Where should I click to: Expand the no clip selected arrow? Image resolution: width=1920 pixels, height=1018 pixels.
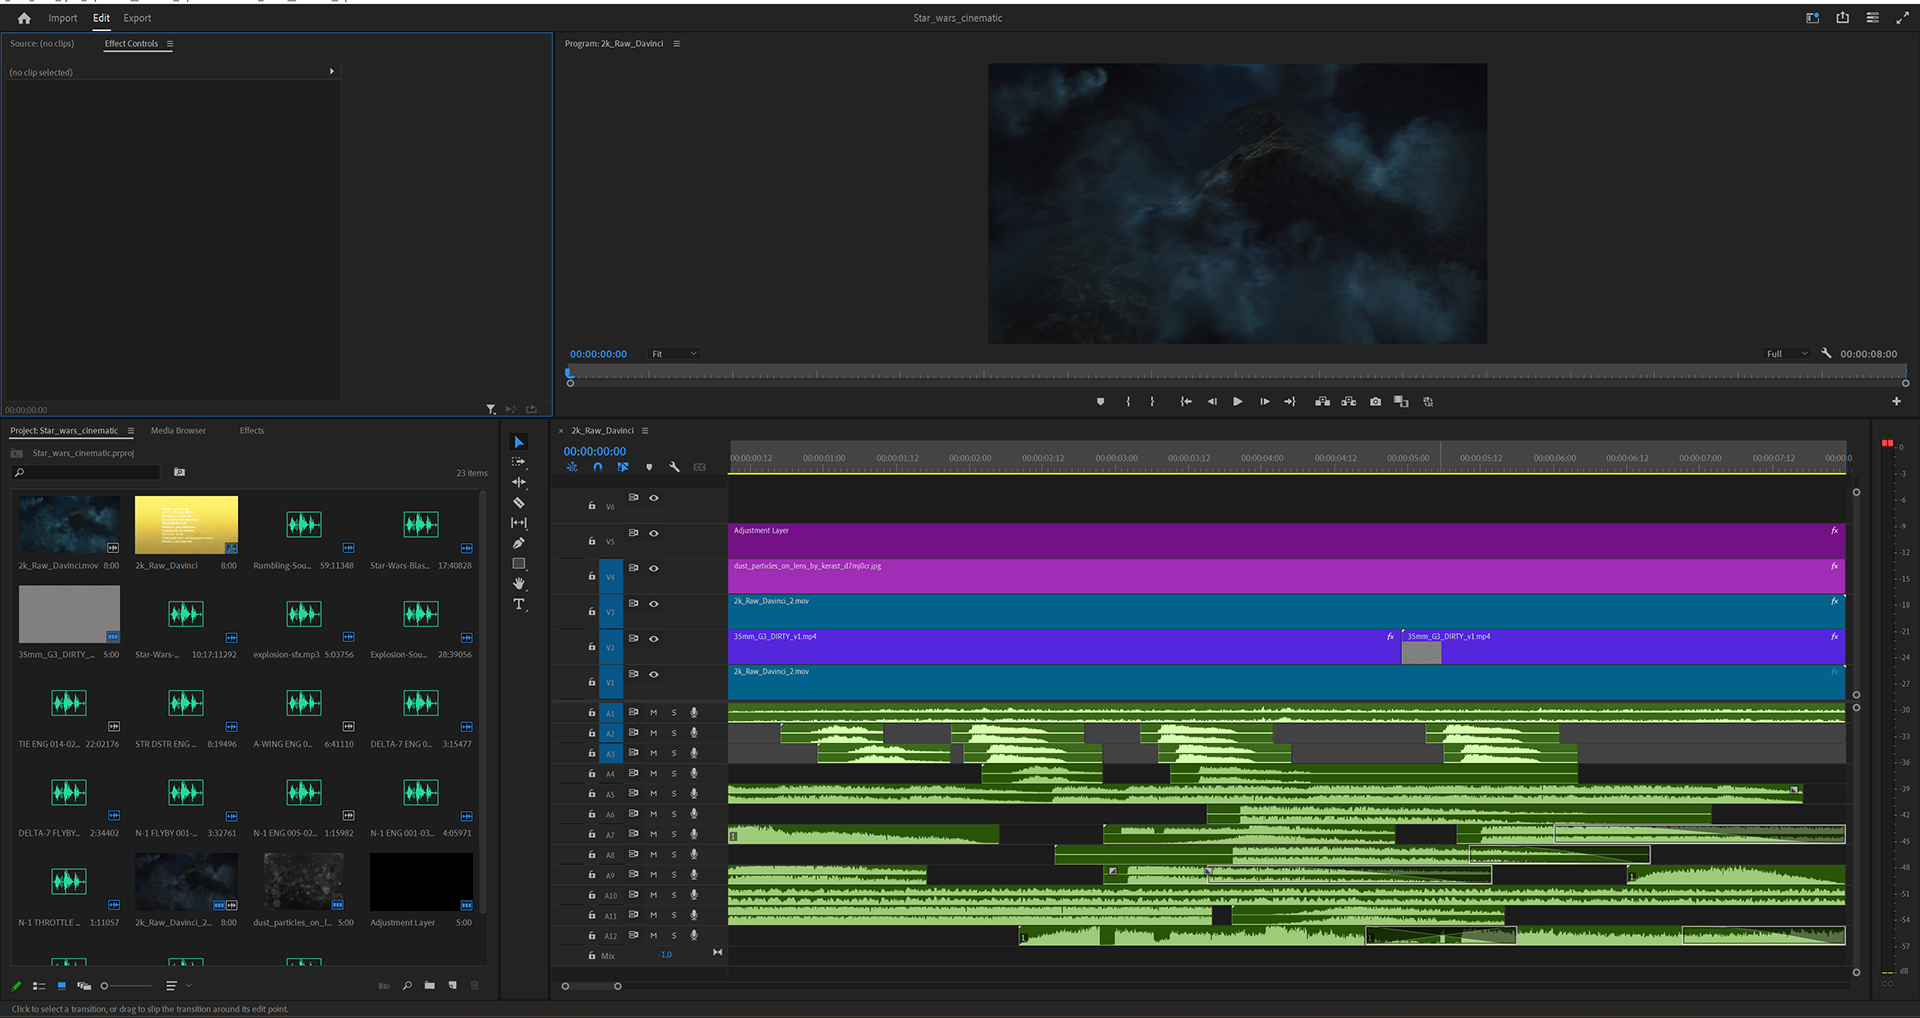pos(332,72)
